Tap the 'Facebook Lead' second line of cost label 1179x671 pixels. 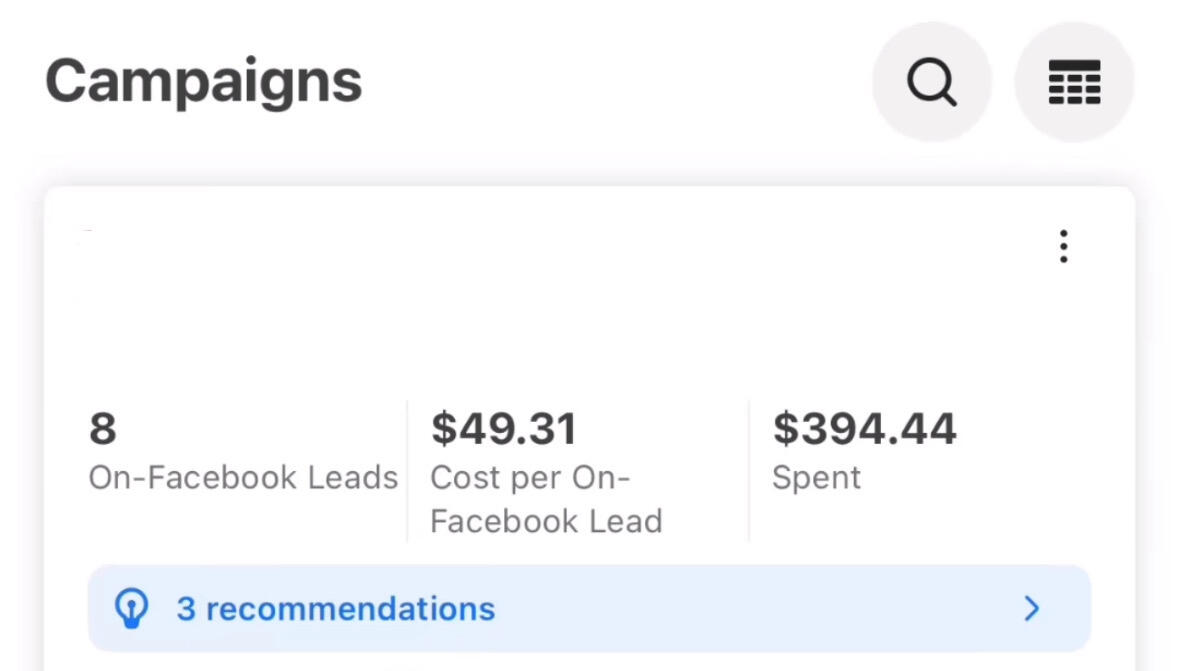click(x=546, y=521)
